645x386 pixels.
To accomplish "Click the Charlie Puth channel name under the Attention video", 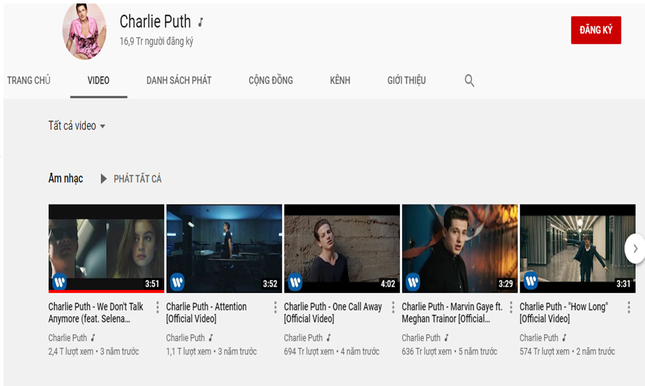I will click(186, 338).
